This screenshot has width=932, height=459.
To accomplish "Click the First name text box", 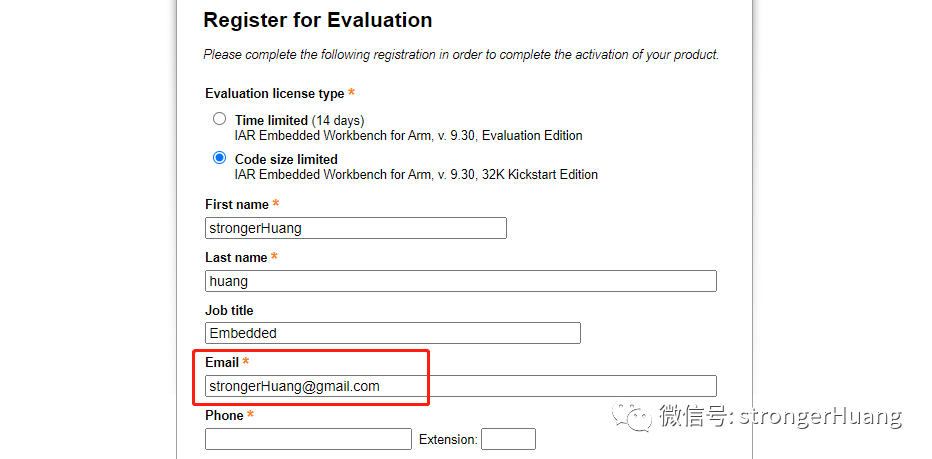I will [355, 228].
